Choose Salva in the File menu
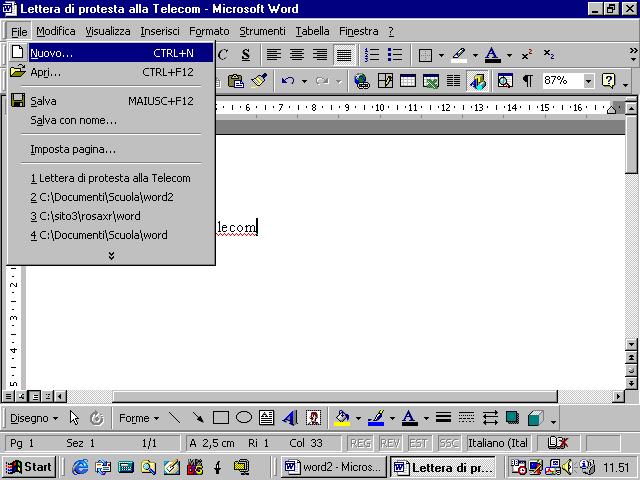 tap(111, 101)
